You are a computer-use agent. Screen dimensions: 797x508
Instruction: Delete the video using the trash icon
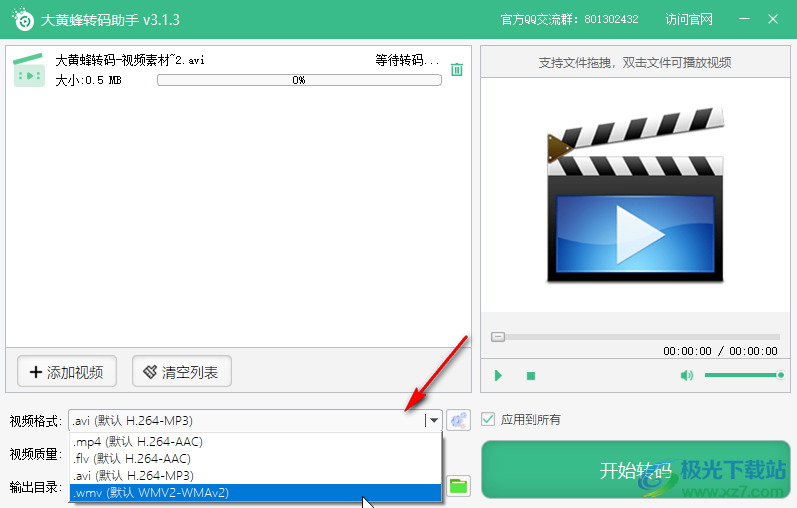pos(456,70)
